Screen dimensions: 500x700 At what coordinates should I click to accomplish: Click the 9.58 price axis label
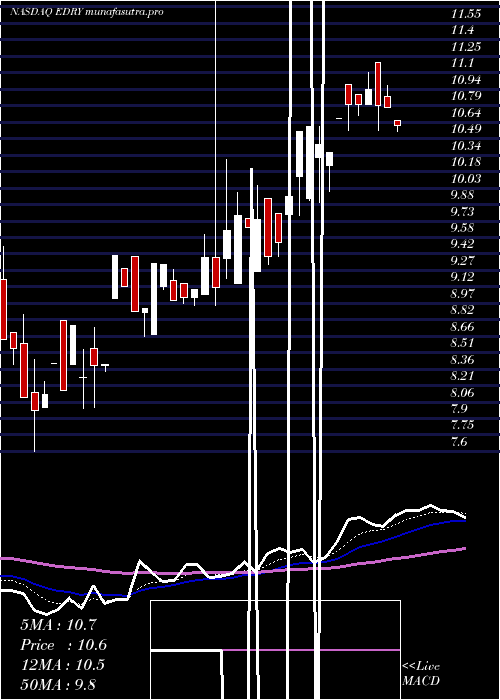coord(462,228)
